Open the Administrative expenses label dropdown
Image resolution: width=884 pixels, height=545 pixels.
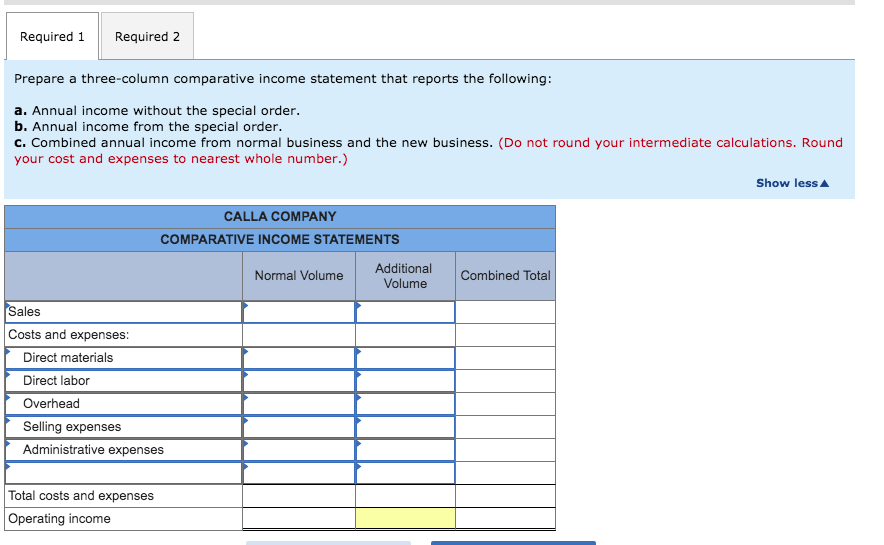tap(123, 450)
